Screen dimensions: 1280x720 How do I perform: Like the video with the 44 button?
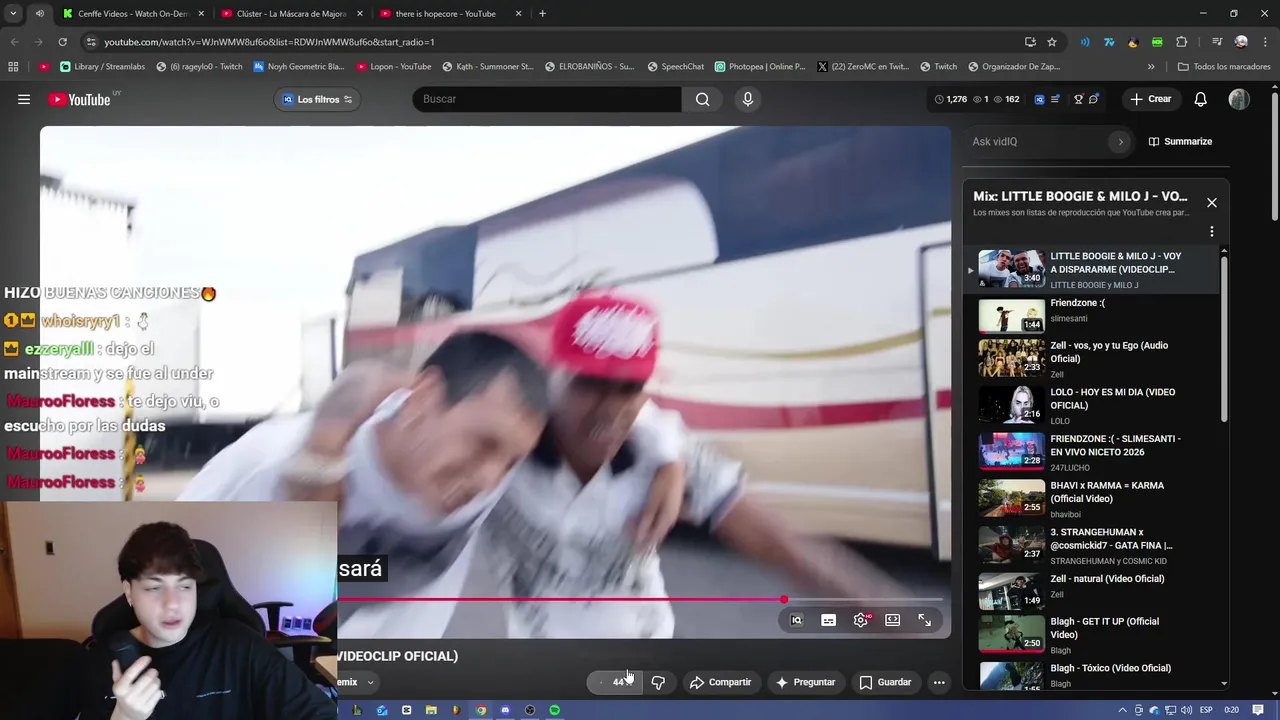614,682
